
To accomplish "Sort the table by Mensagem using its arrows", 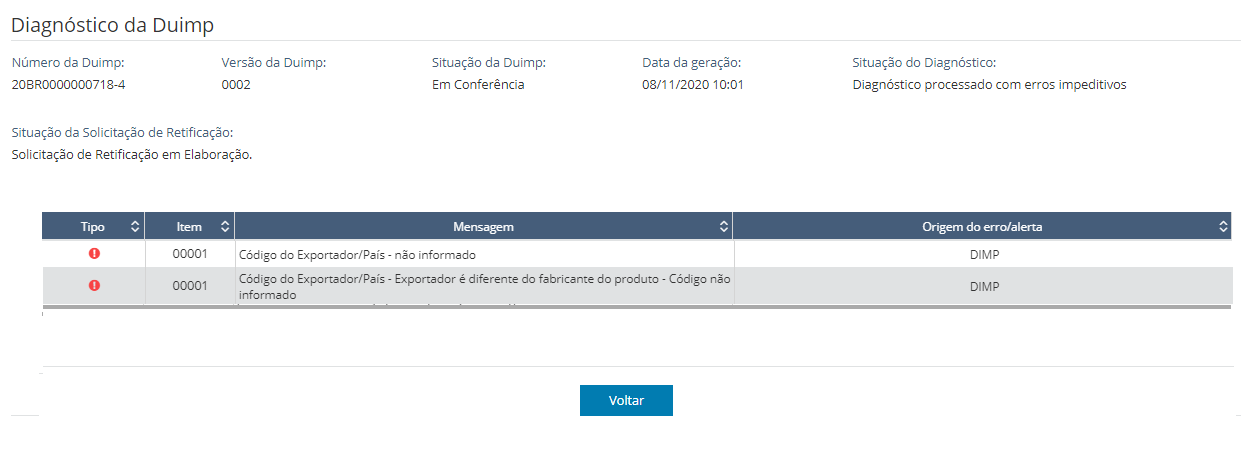I will (724, 227).
